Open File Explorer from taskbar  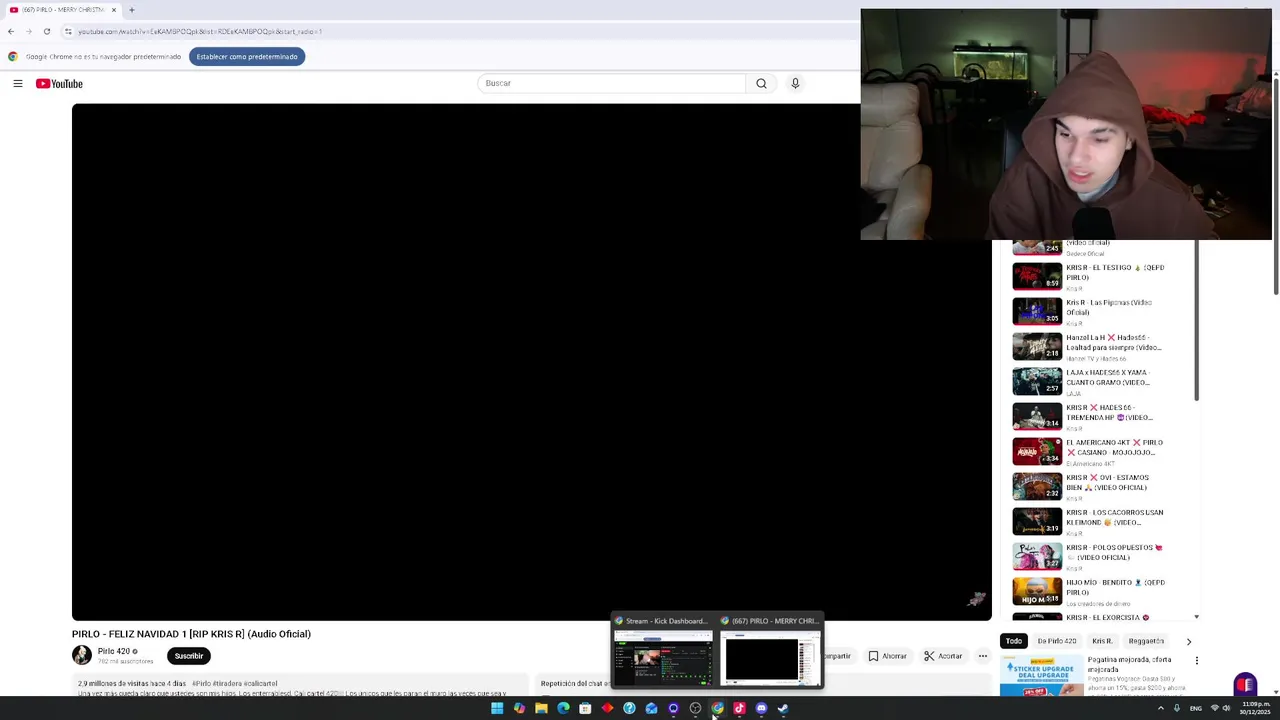click(541, 708)
